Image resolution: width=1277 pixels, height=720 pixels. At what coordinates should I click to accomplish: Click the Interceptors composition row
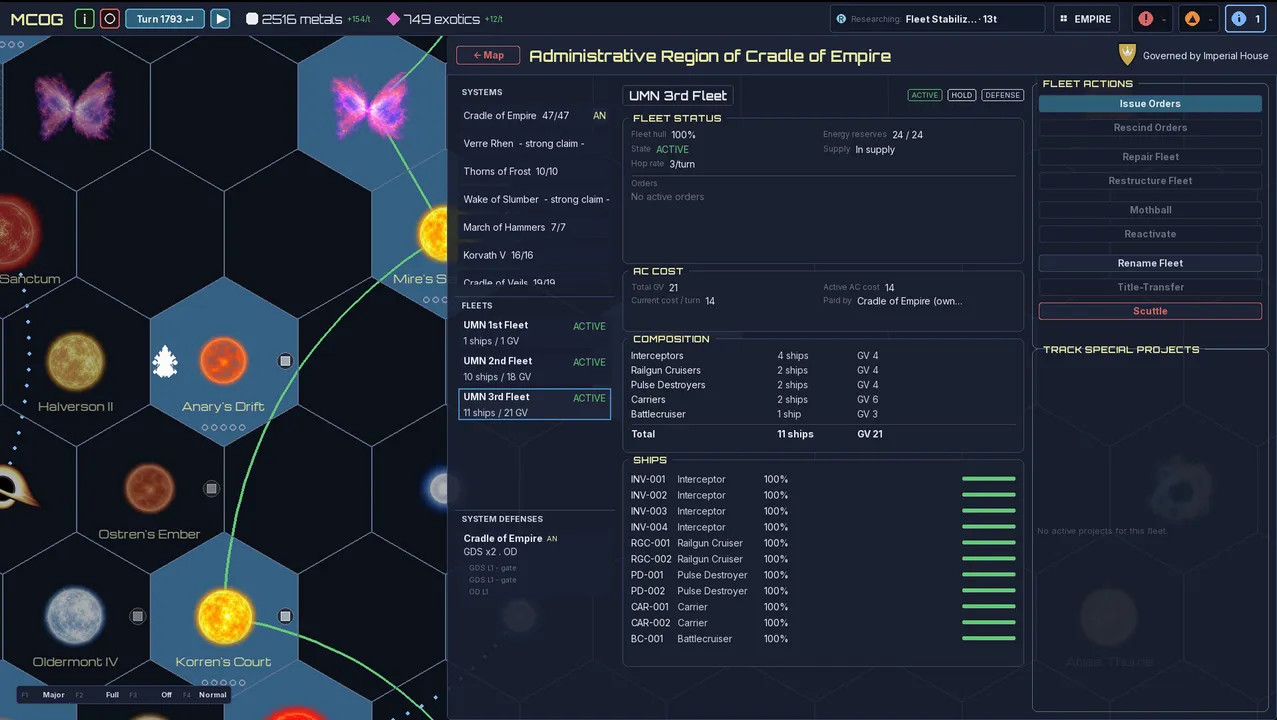point(823,356)
